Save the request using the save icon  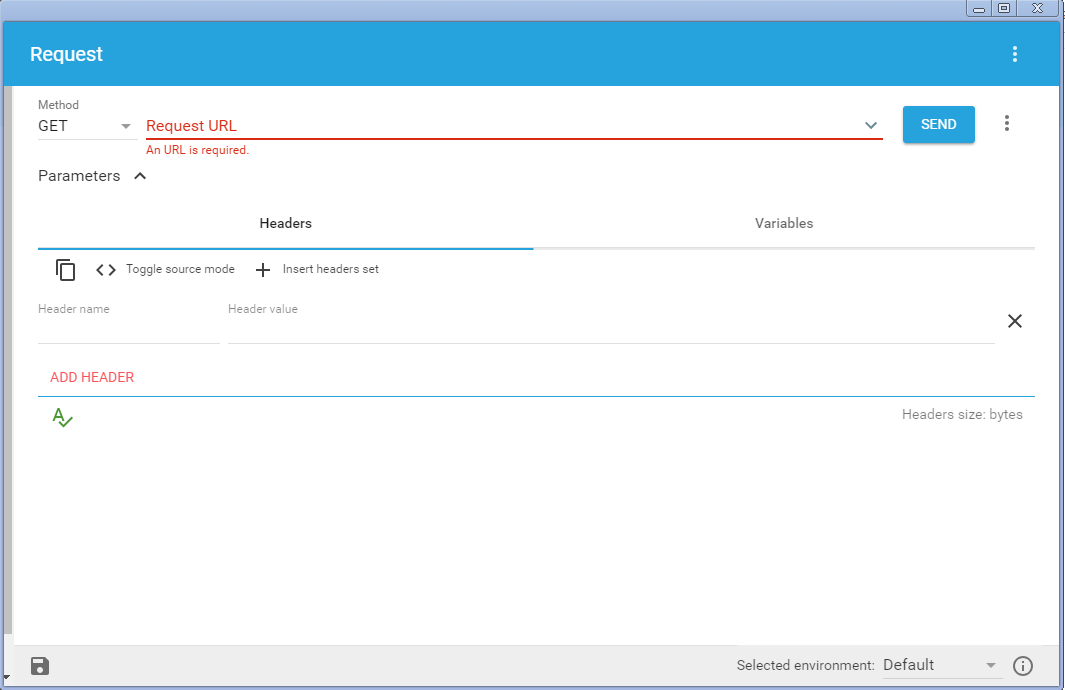39,665
